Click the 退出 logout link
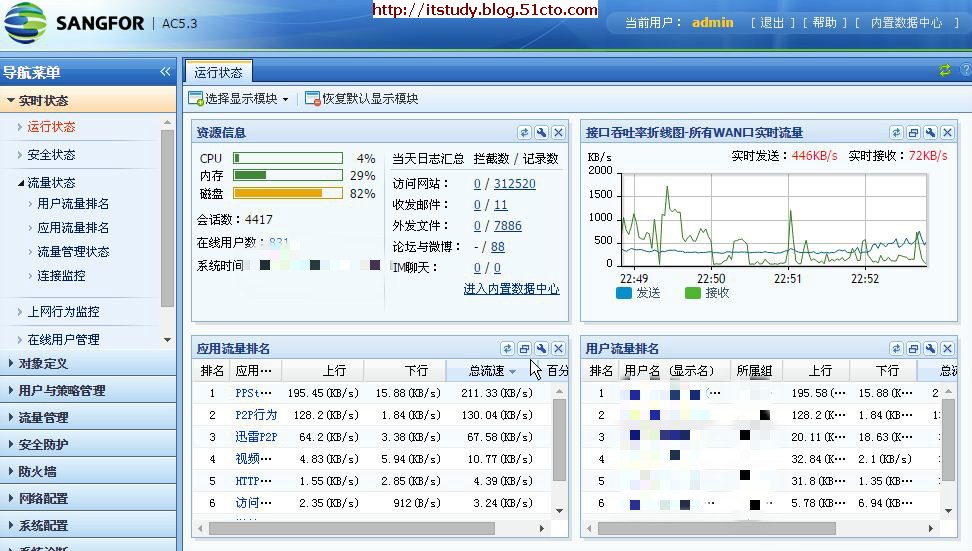The image size is (972, 551). [772, 23]
